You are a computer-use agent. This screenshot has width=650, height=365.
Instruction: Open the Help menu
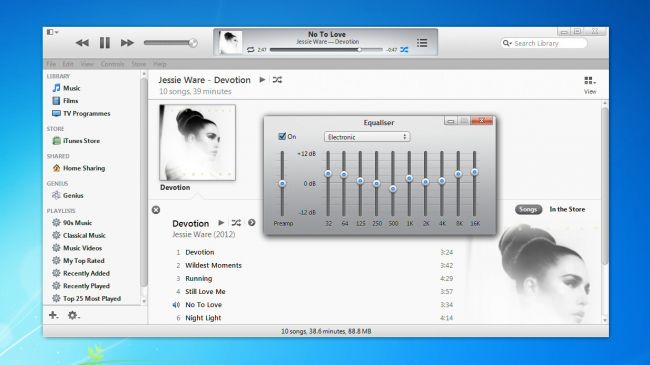coord(160,64)
